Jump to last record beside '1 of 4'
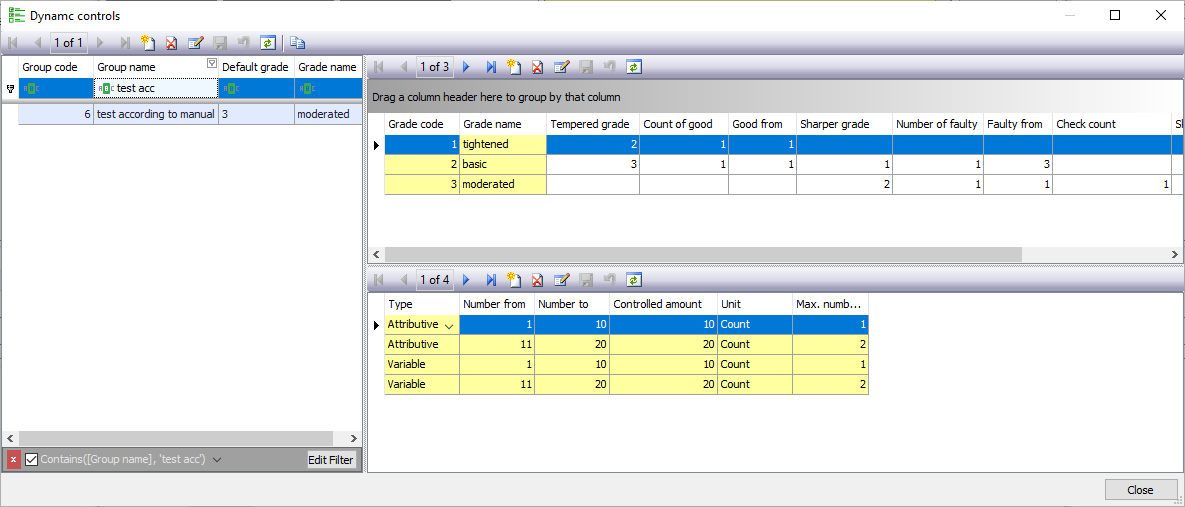Image resolution: width=1185 pixels, height=507 pixels. (x=490, y=280)
